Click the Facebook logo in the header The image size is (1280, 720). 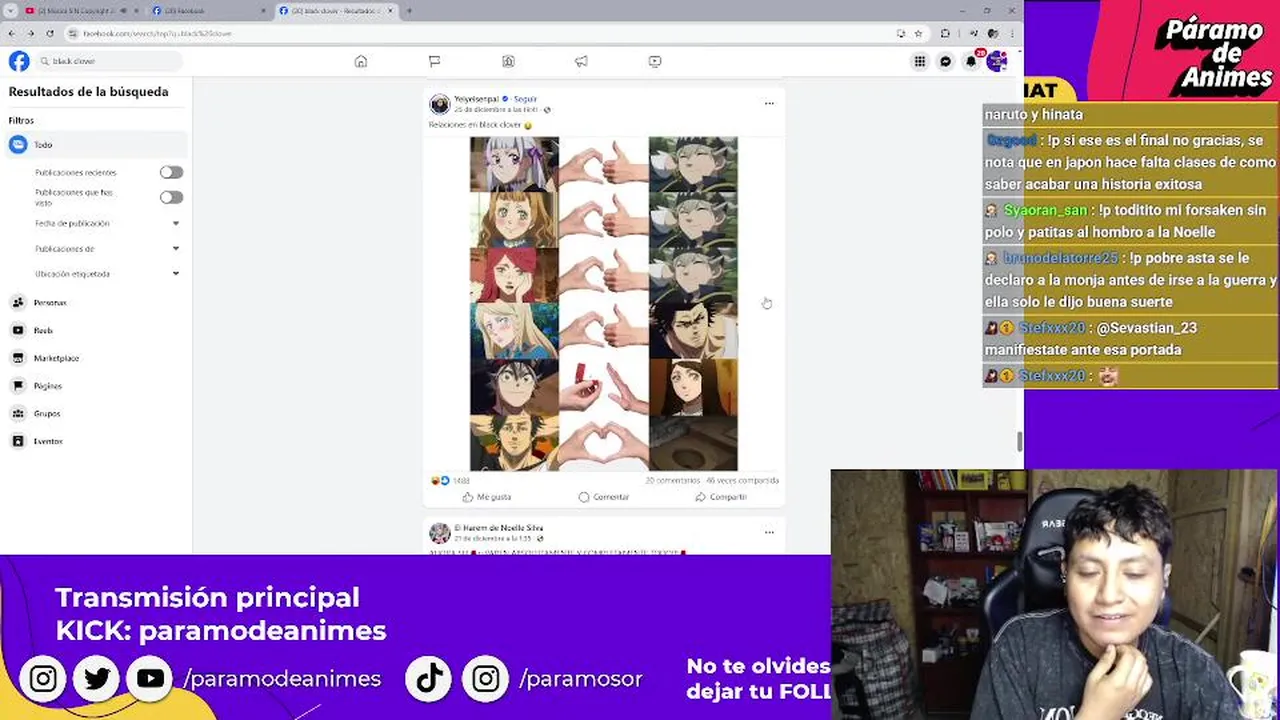click(x=19, y=61)
